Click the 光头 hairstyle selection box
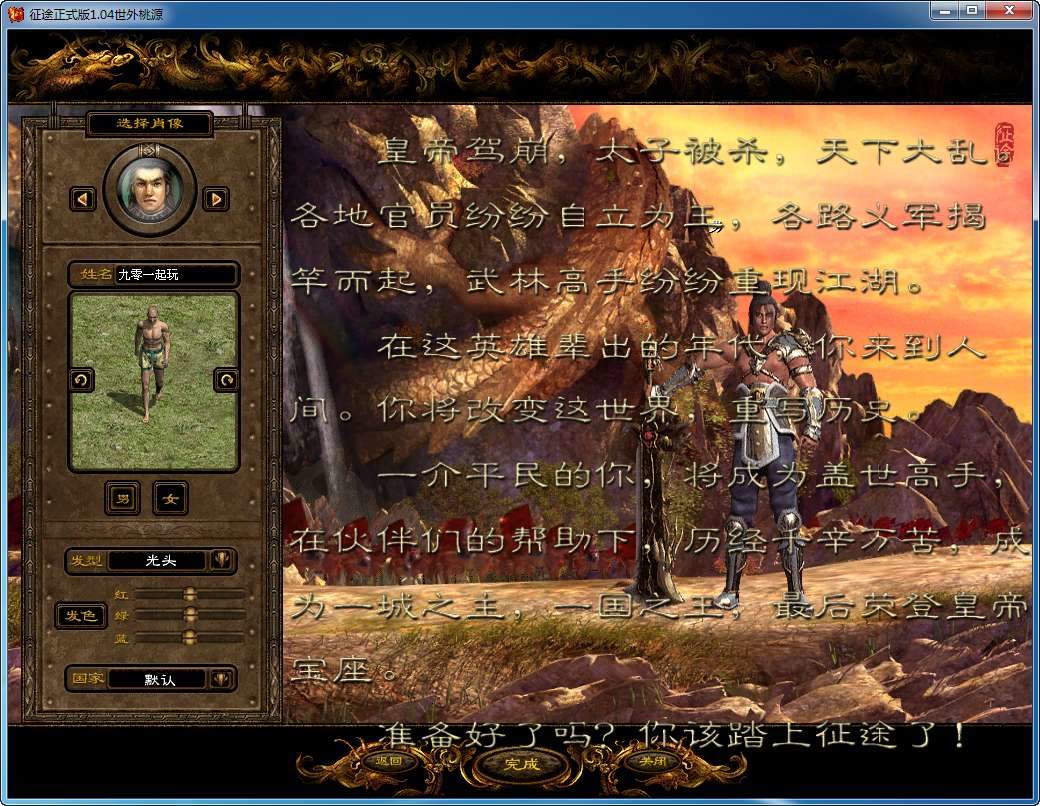 (158, 561)
